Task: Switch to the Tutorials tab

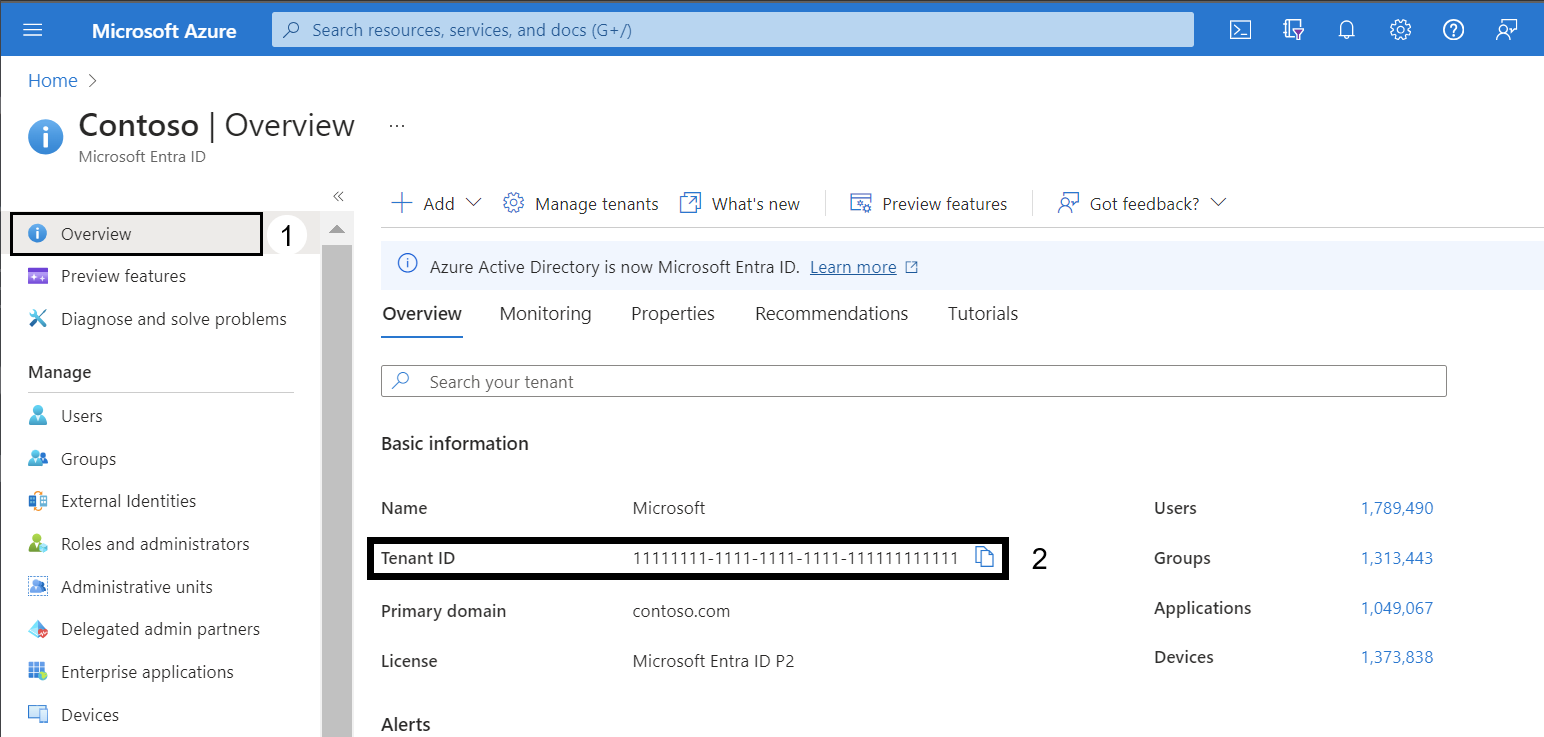Action: 983,314
